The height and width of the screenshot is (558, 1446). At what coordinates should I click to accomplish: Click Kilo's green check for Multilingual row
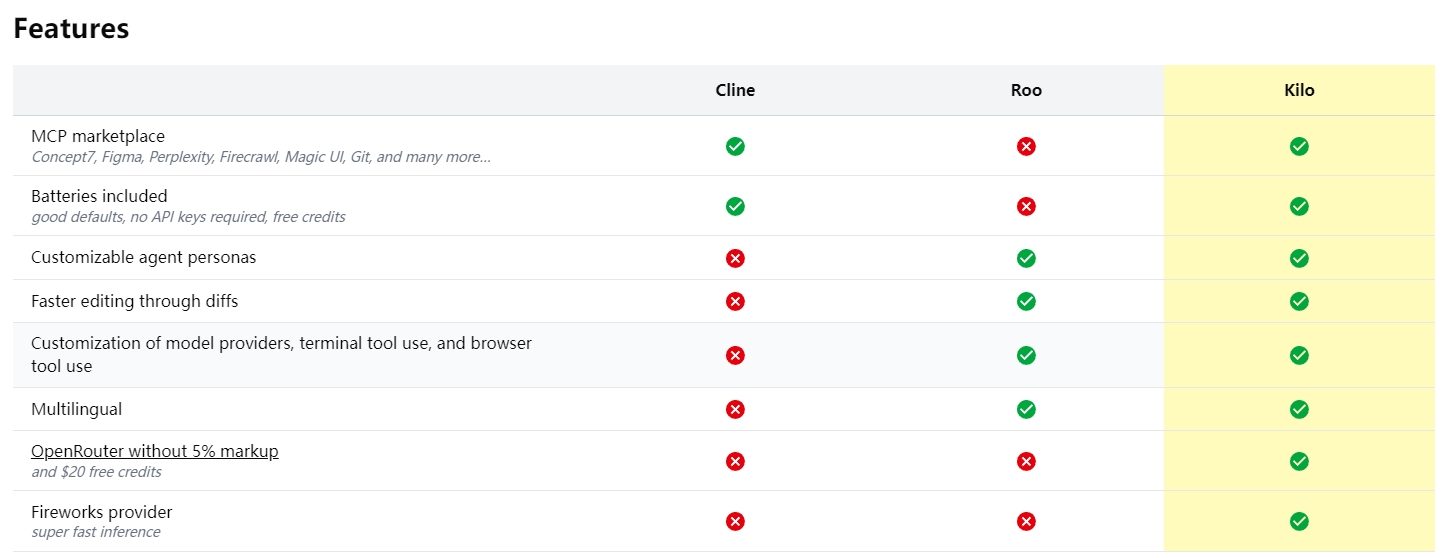[1299, 409]
